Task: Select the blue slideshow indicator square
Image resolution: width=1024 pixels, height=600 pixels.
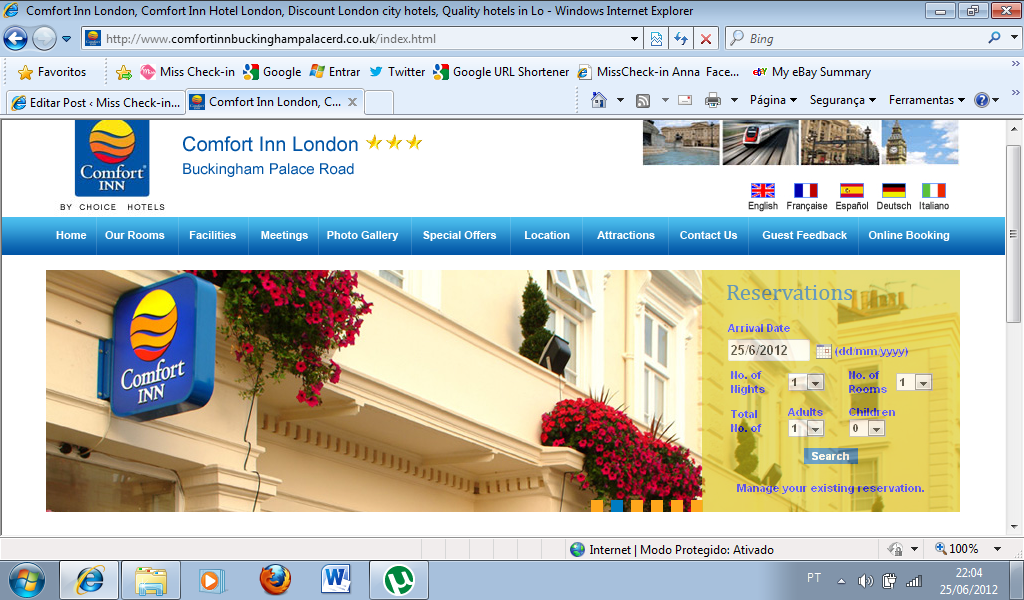Action: coord(617,506)
